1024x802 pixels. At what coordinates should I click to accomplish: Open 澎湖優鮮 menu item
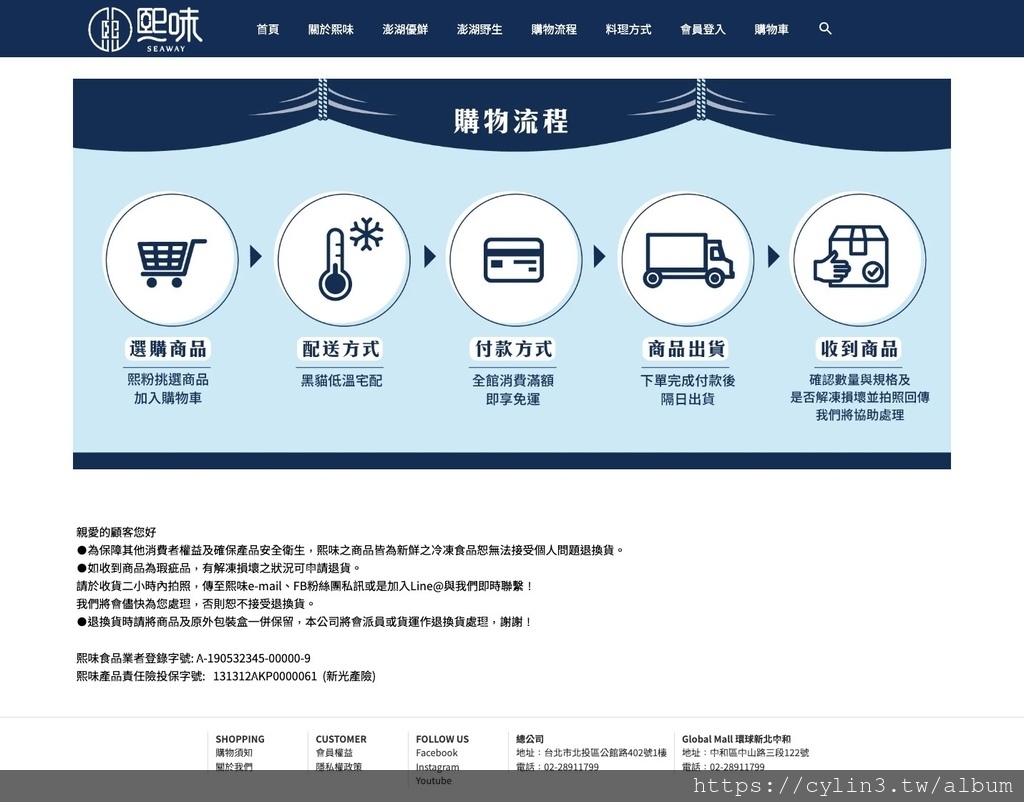[x=406, y=29]
